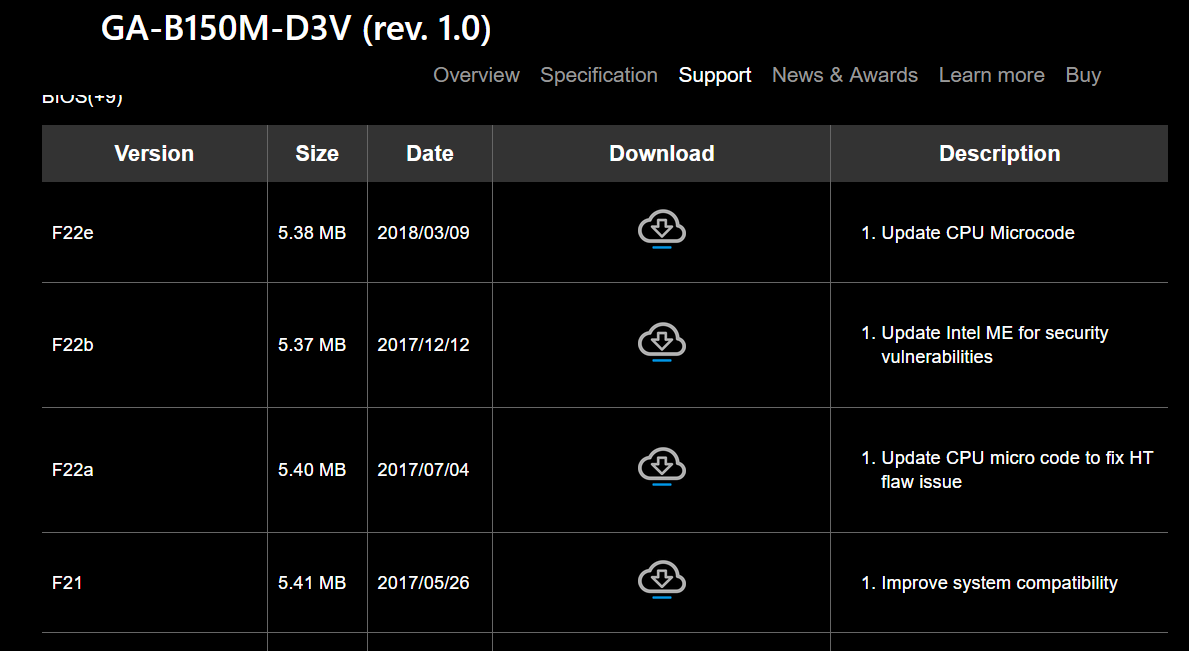The height and width of the screenshot is (651, 1189).
Task: Click the 5.38 MB size value
Action: pyautogui.click(x=312, y=233)
